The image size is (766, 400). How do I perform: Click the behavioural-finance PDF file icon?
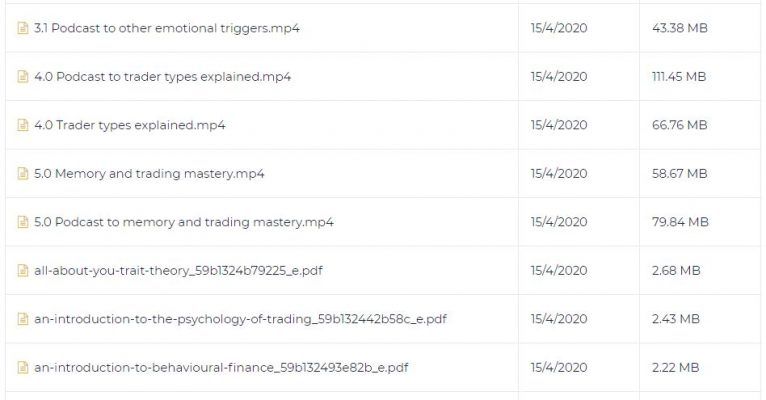coord(22,367)
